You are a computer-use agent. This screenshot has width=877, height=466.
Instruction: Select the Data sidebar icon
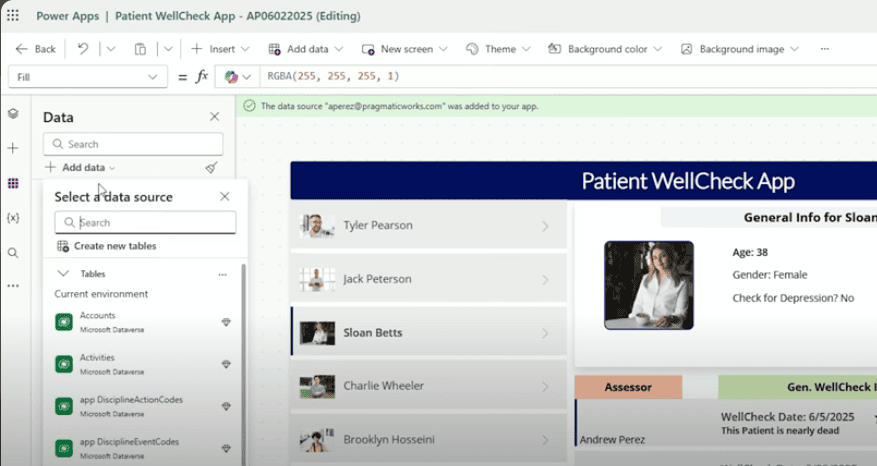point(13,183)
